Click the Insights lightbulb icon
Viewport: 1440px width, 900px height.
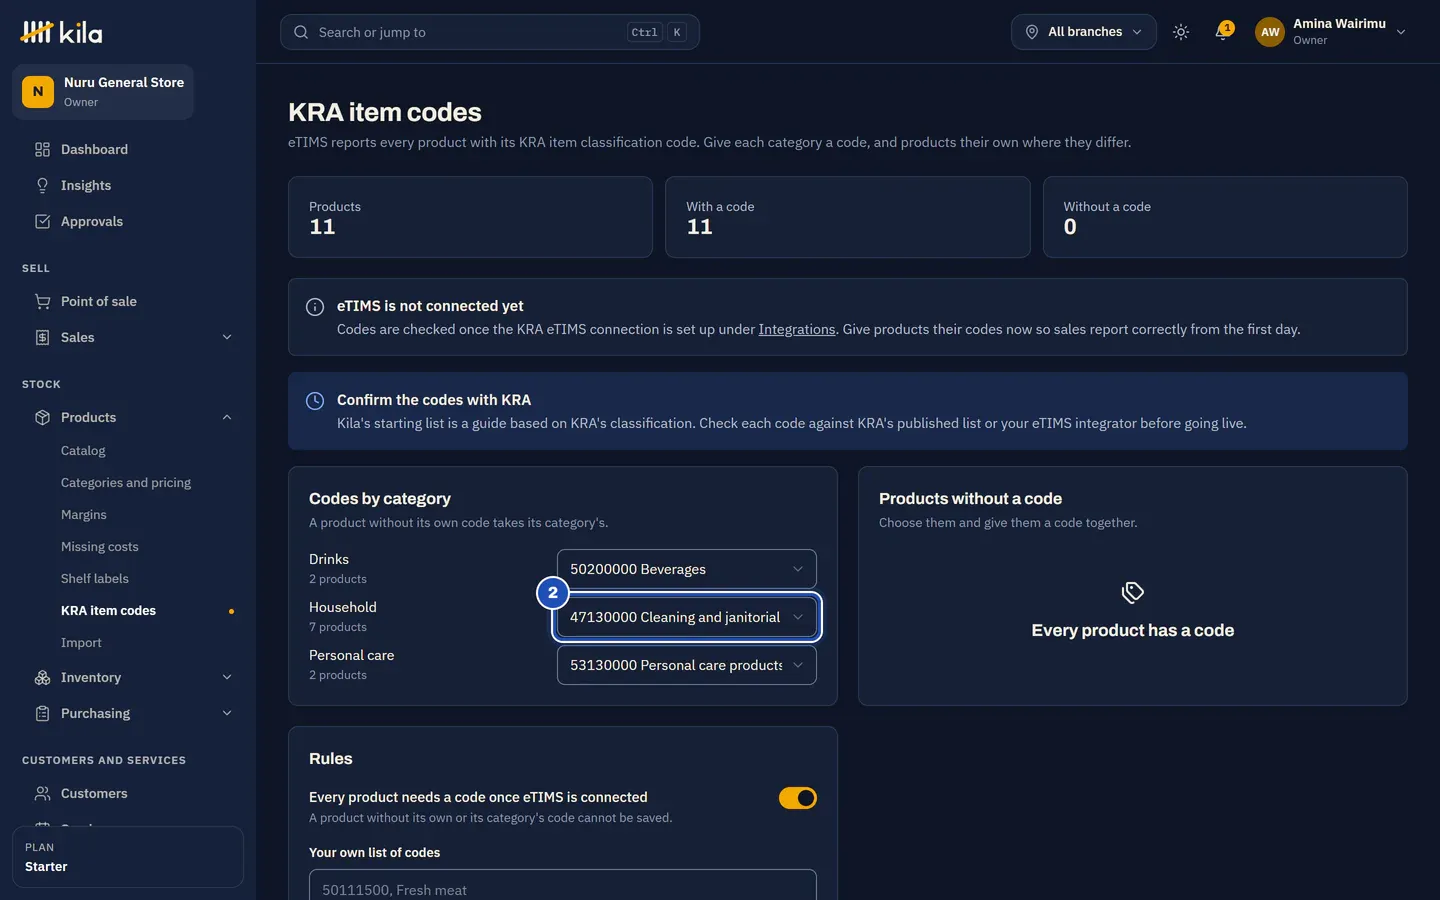coord(42,185)
